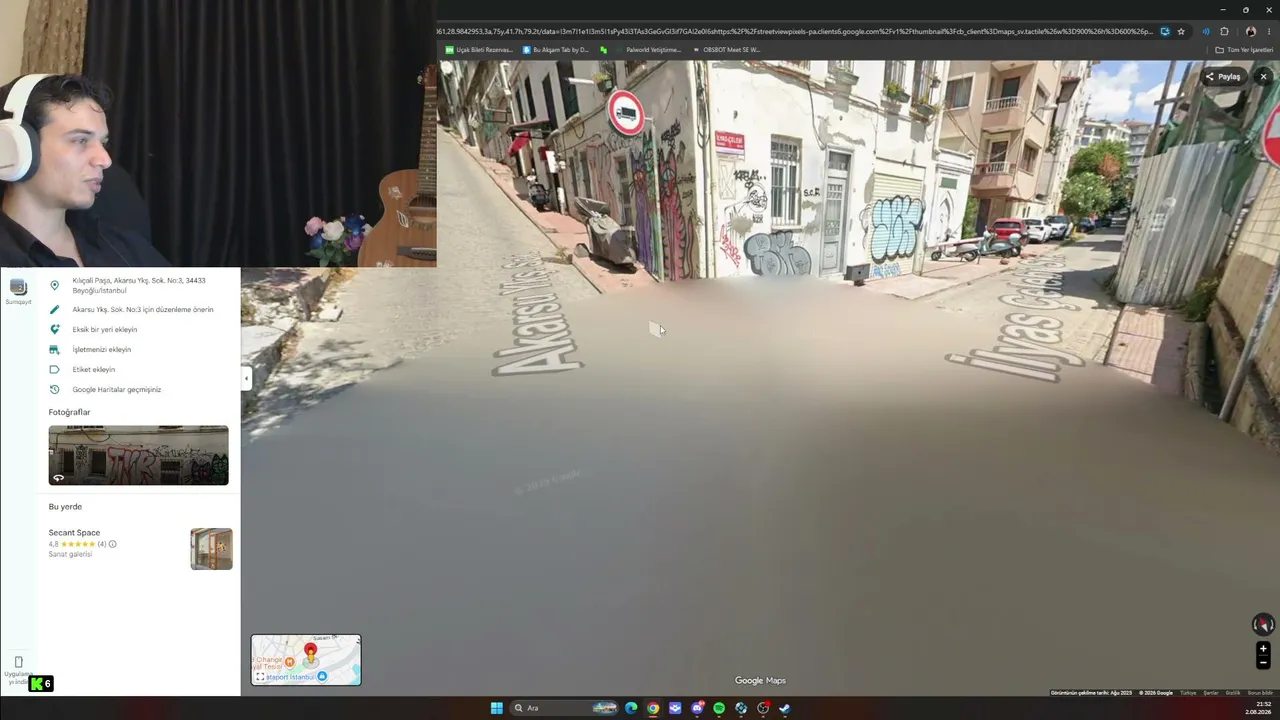Click Akarsu Ykş. Sok. No:3 edit suggestion
This screenshot has height=720, width=1280.
click(x=143, y=310)
